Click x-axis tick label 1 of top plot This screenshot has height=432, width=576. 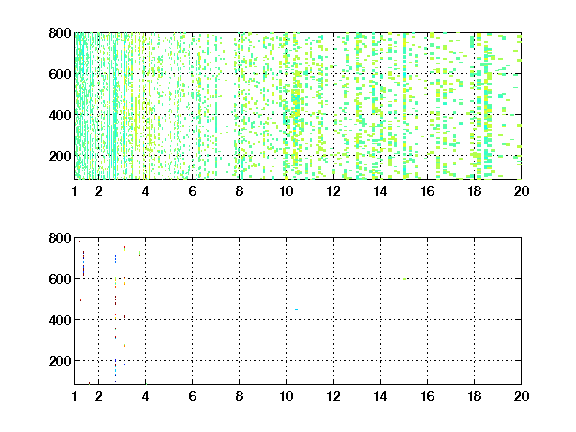75,191
